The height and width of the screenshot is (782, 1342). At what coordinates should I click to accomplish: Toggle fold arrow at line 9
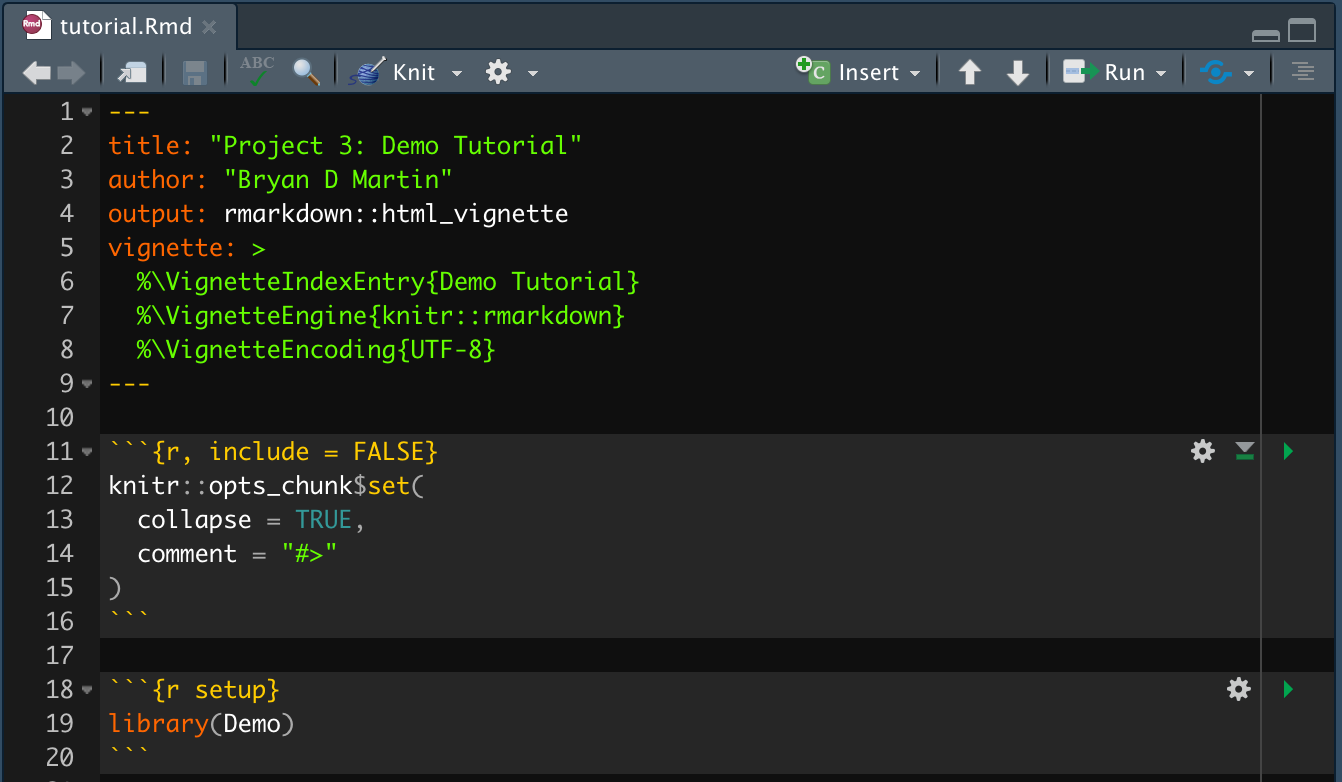pos(88,384)
